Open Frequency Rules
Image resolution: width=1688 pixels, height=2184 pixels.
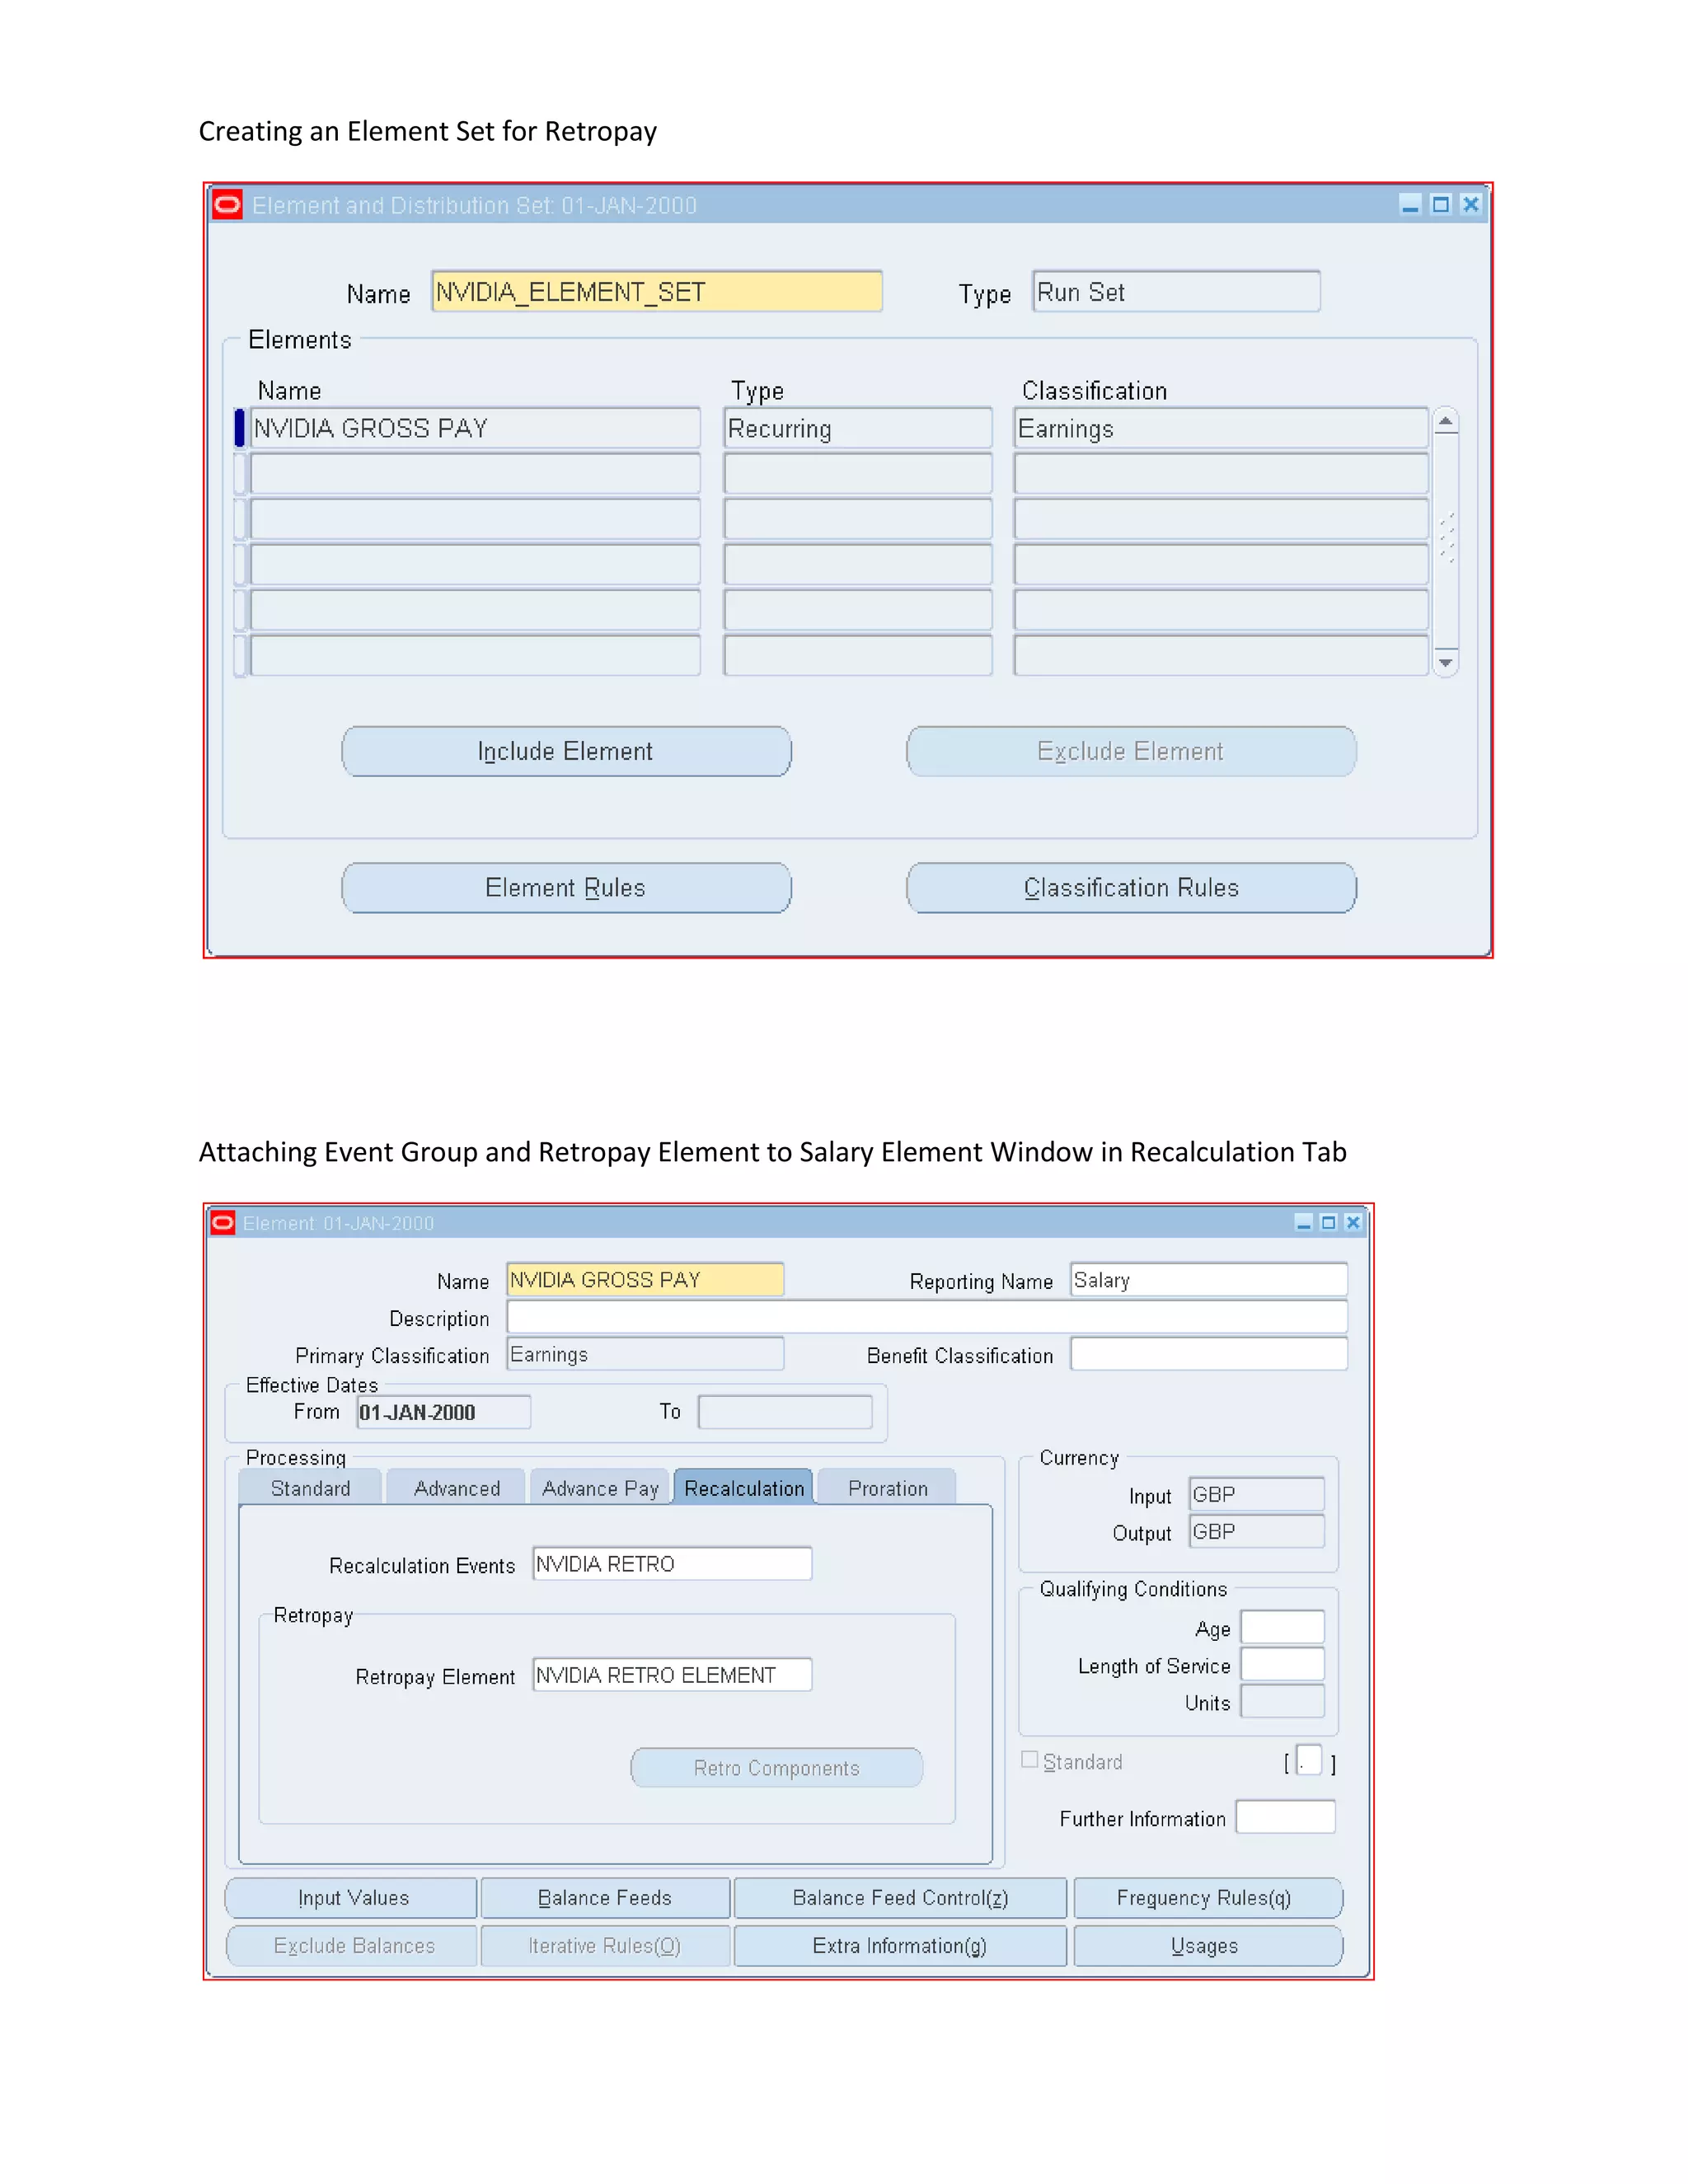point(1208,1898)
